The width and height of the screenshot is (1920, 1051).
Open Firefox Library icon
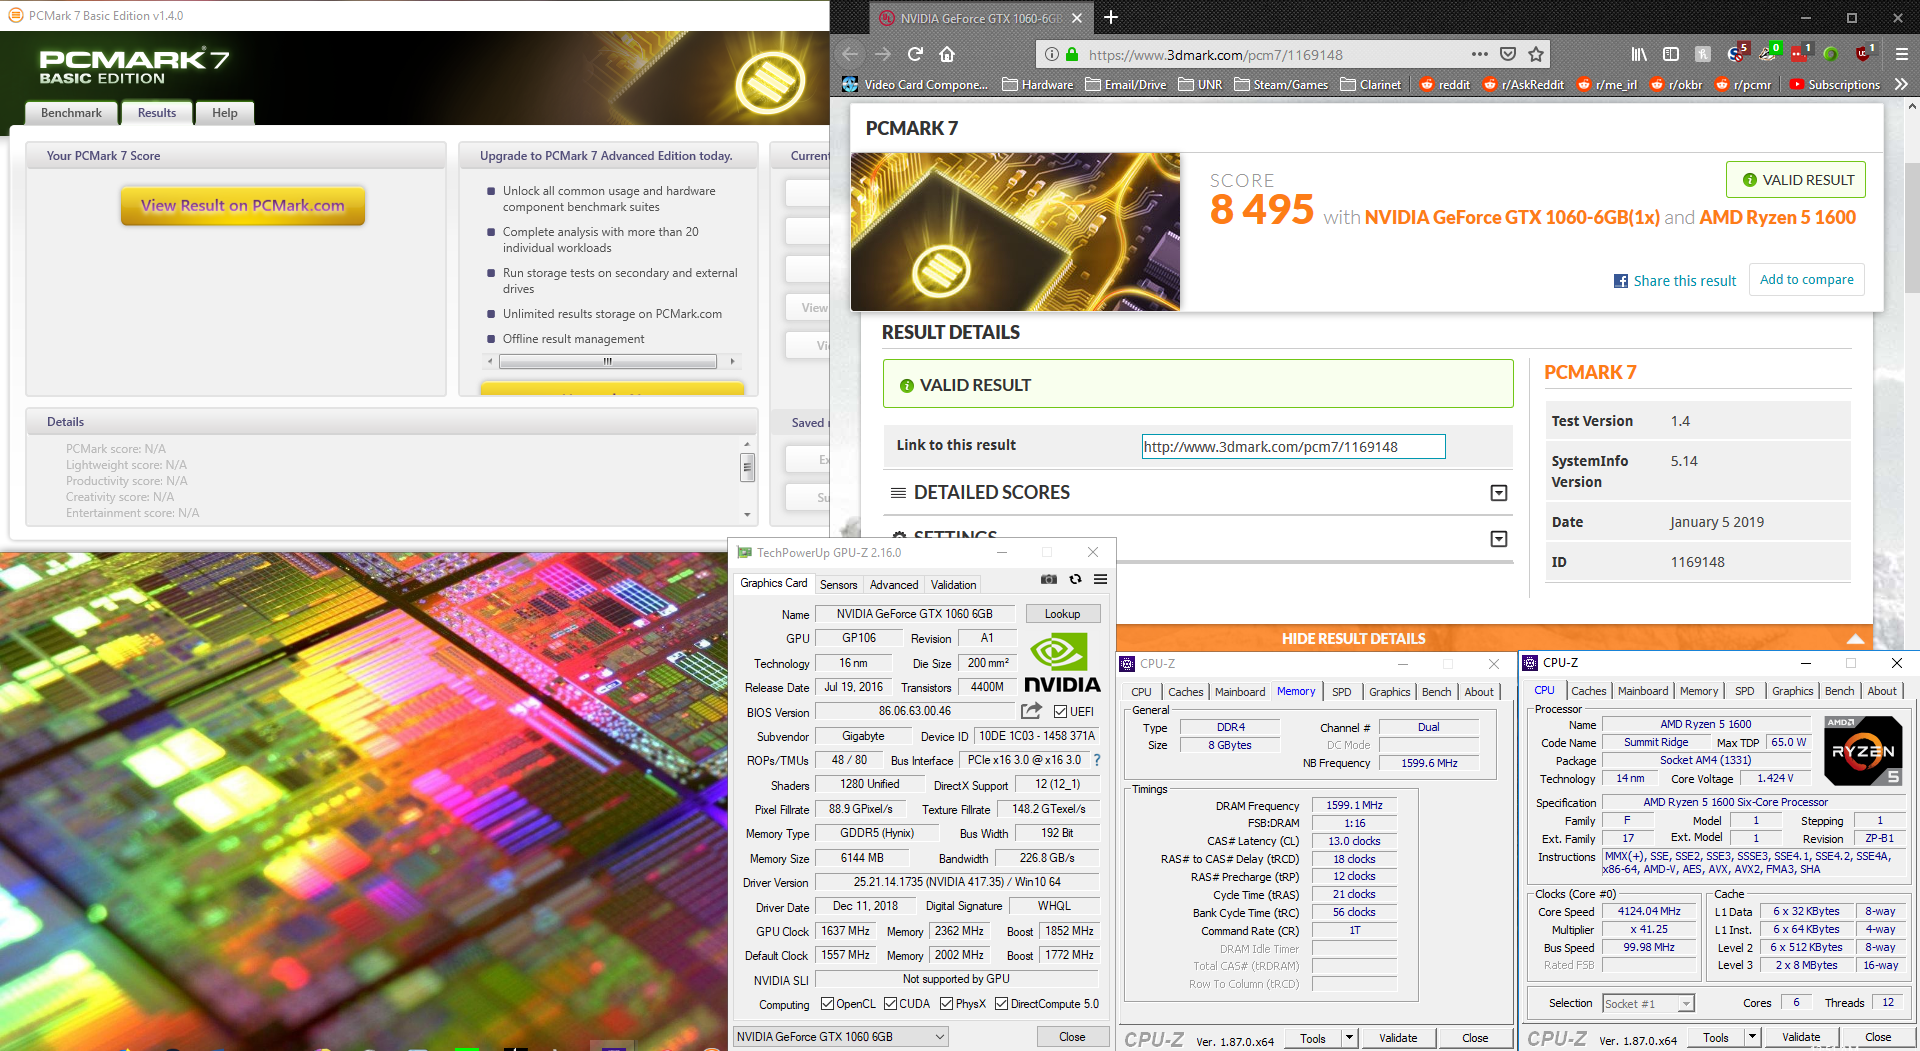pyautogui.click(x=1639, y=54)
